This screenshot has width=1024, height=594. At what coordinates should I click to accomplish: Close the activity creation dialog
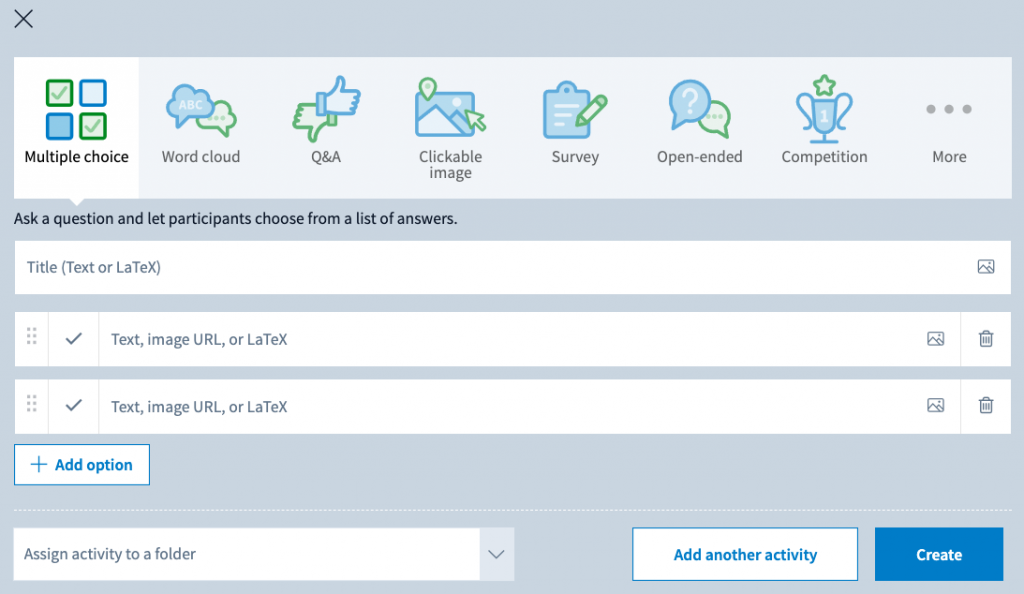point(23,19)
